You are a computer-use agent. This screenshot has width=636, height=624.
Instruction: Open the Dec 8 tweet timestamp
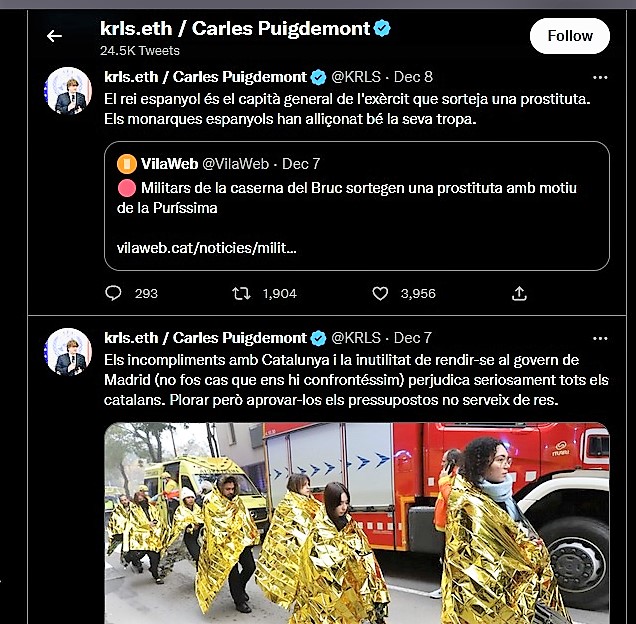(x=413, y=77)
